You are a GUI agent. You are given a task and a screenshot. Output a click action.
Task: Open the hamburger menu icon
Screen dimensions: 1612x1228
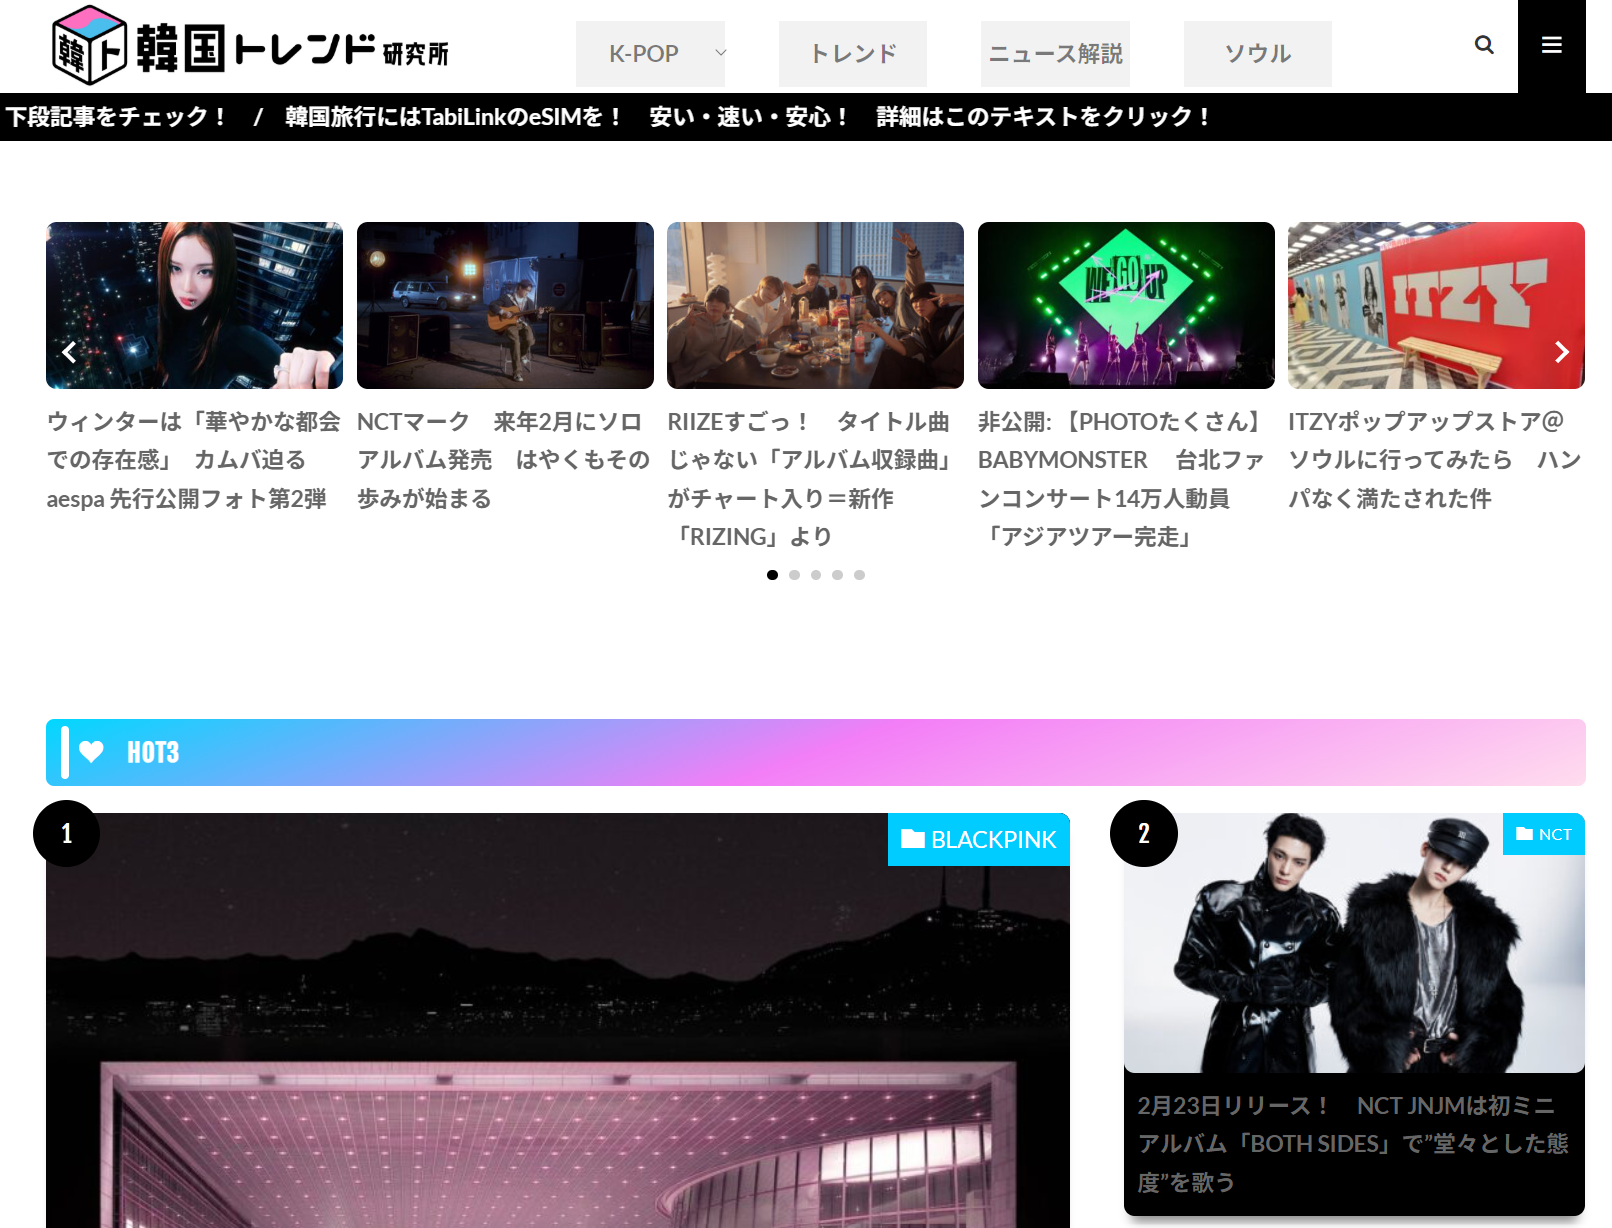(x=1551, y=45)
